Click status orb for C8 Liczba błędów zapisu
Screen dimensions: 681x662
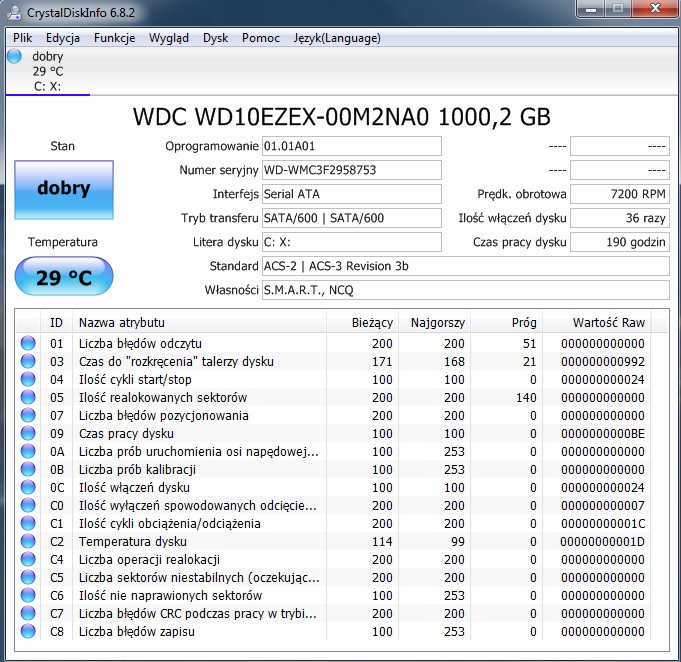(x=28, y=631)
